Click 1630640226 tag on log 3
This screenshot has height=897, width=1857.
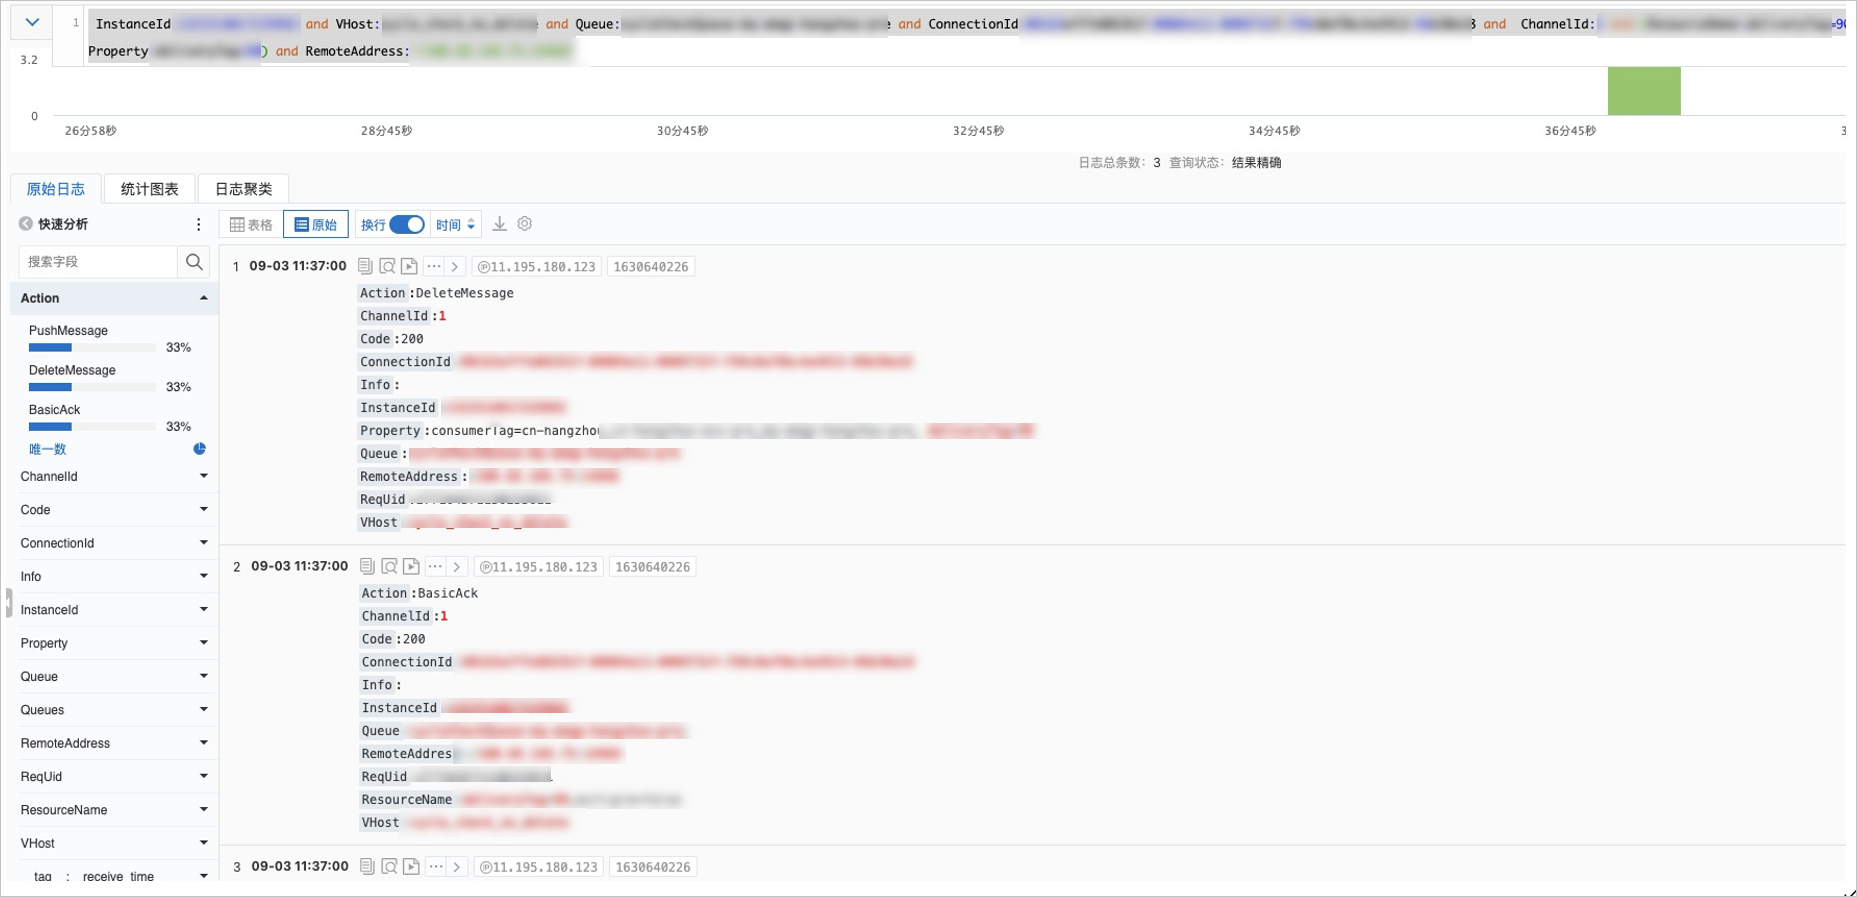coord(653,867)
